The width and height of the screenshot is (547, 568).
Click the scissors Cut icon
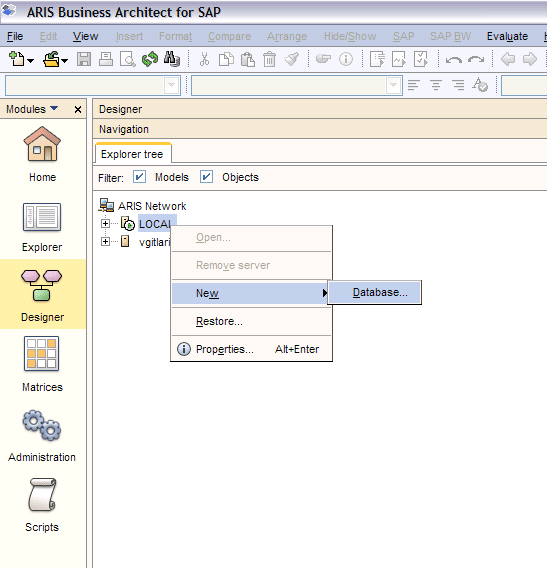[x=204, y=59]
